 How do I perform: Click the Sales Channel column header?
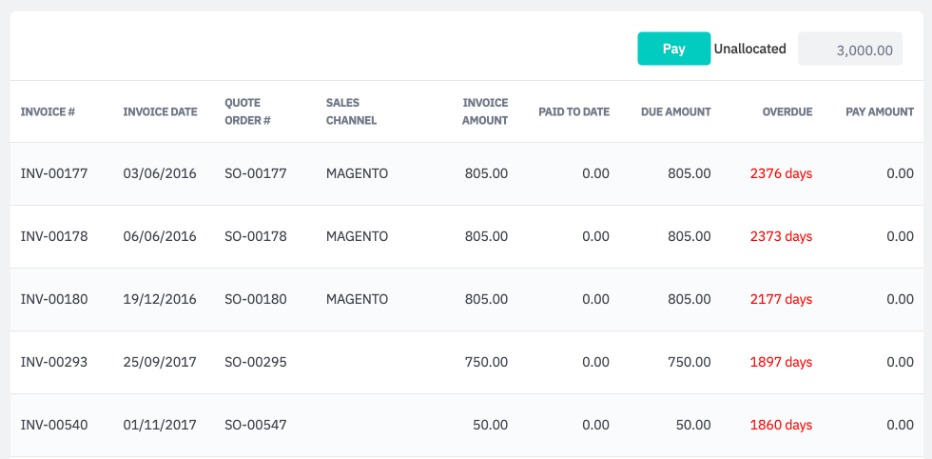click(351, 112)
